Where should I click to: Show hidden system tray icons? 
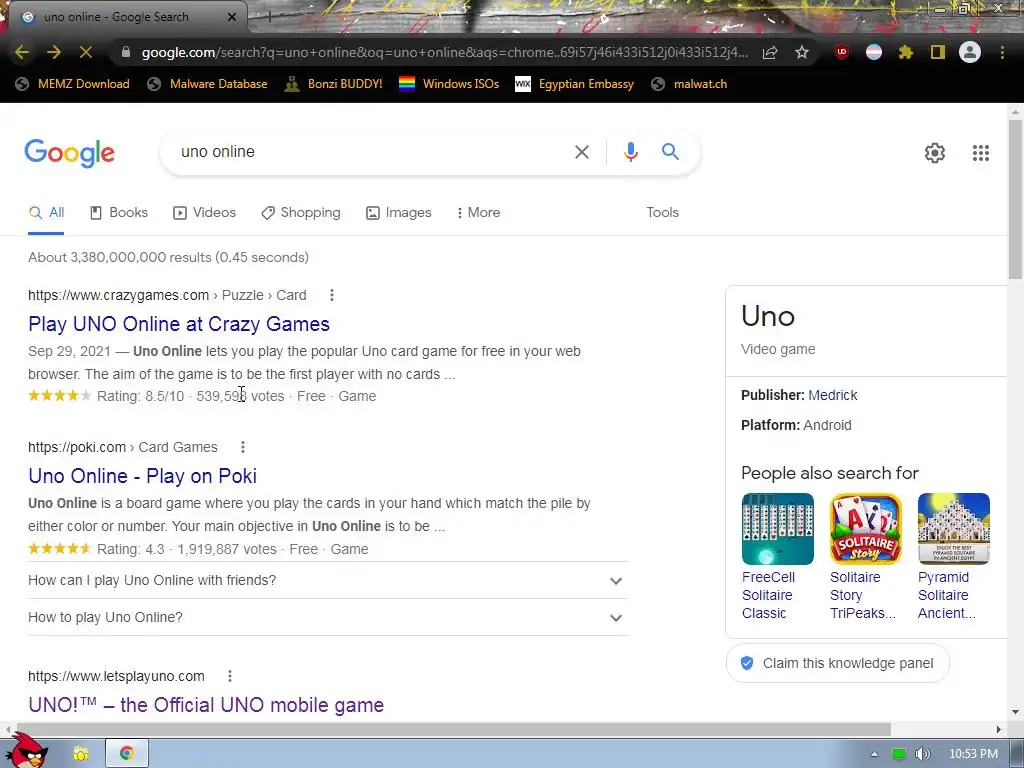coord(874,754)
